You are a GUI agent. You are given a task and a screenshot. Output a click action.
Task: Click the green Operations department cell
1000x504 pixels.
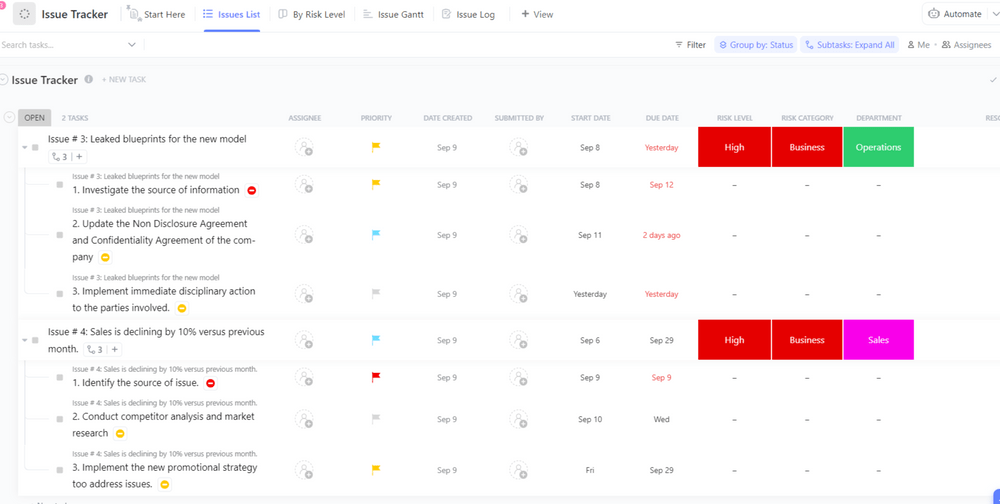pyautogui.click(x=878, y=148)
